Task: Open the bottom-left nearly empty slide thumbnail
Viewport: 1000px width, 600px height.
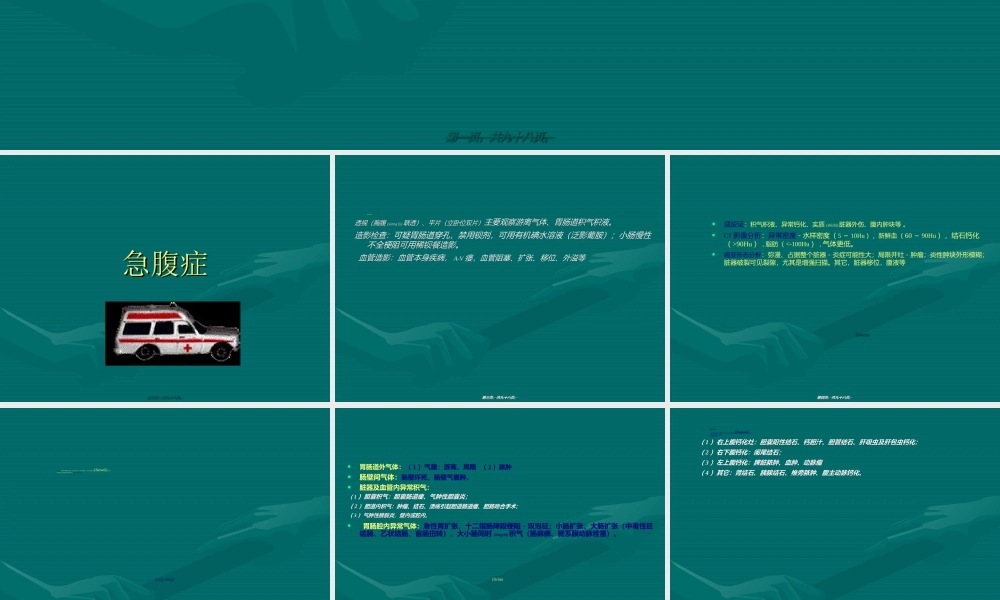Action: click(x=165, y=503)
